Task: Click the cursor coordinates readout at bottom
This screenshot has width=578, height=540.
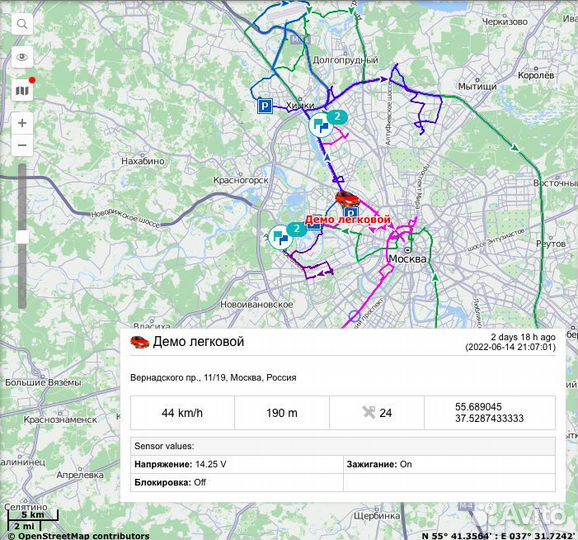Action: click(499, 536)
